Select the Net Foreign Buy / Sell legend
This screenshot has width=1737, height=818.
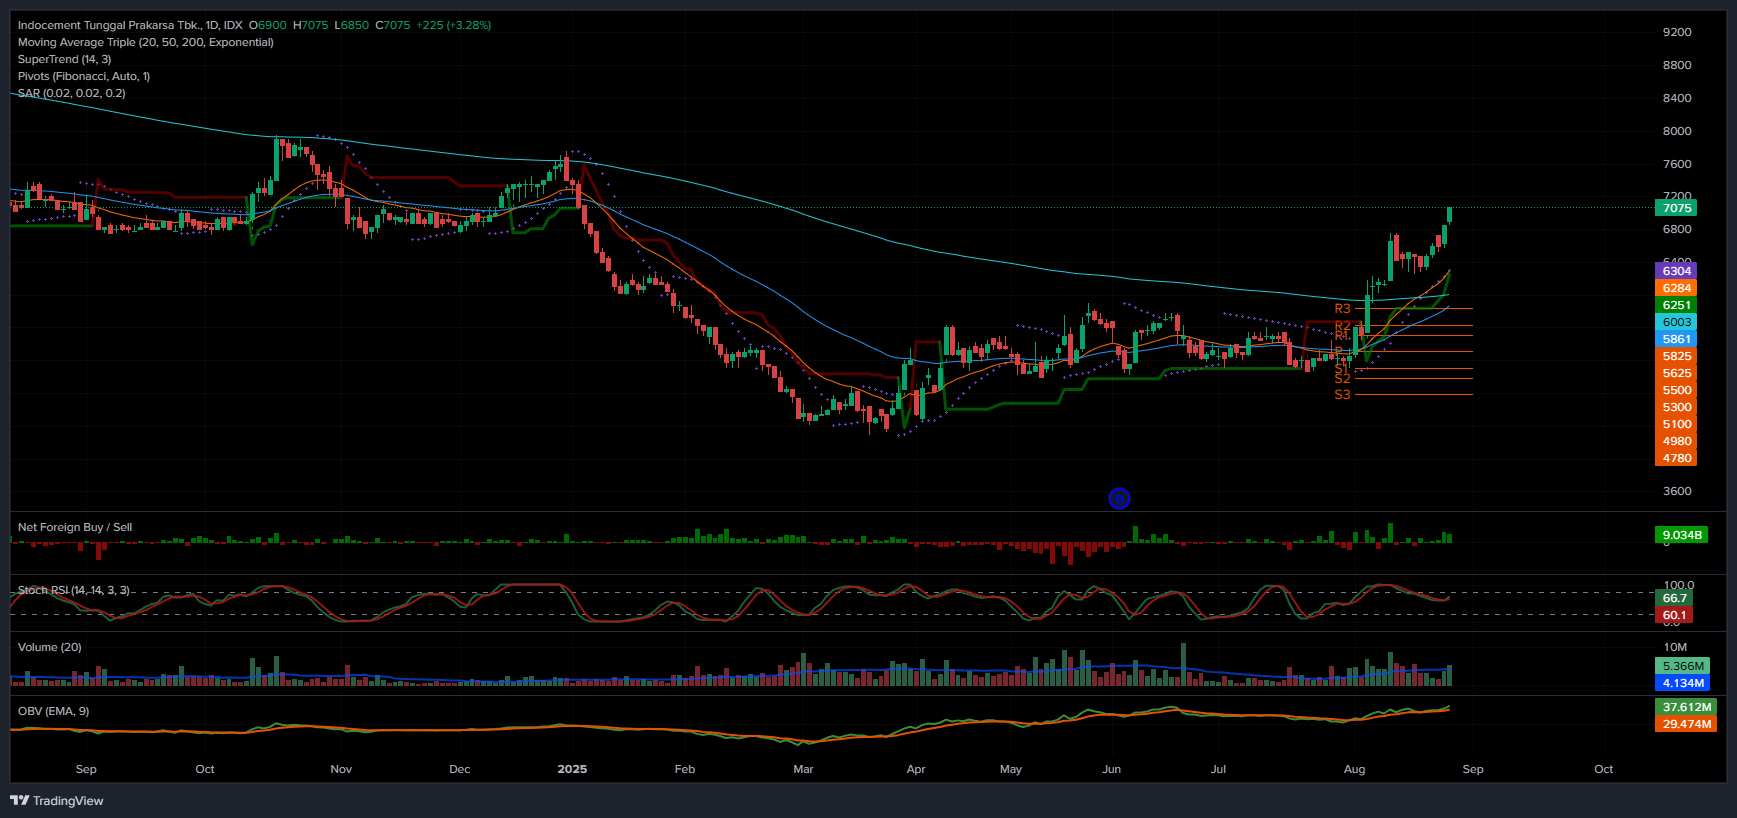[x=75, y=527]
